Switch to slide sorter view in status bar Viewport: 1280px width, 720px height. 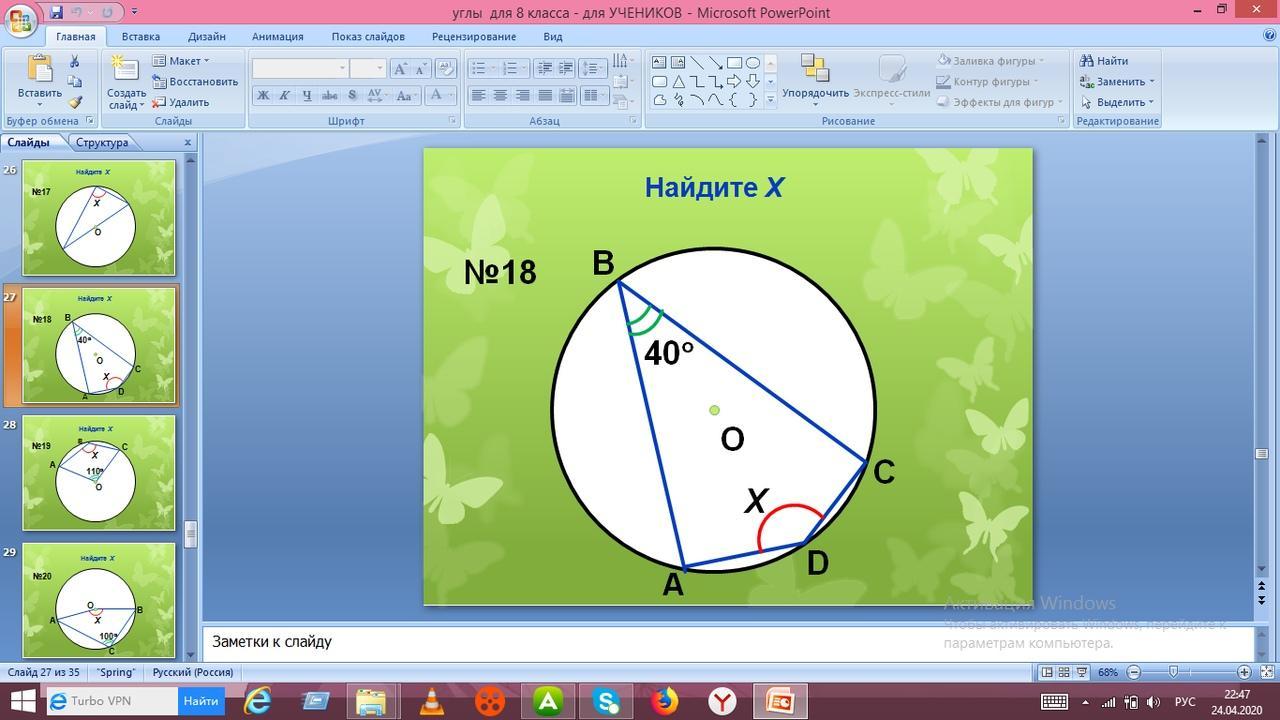point(1064,672)
